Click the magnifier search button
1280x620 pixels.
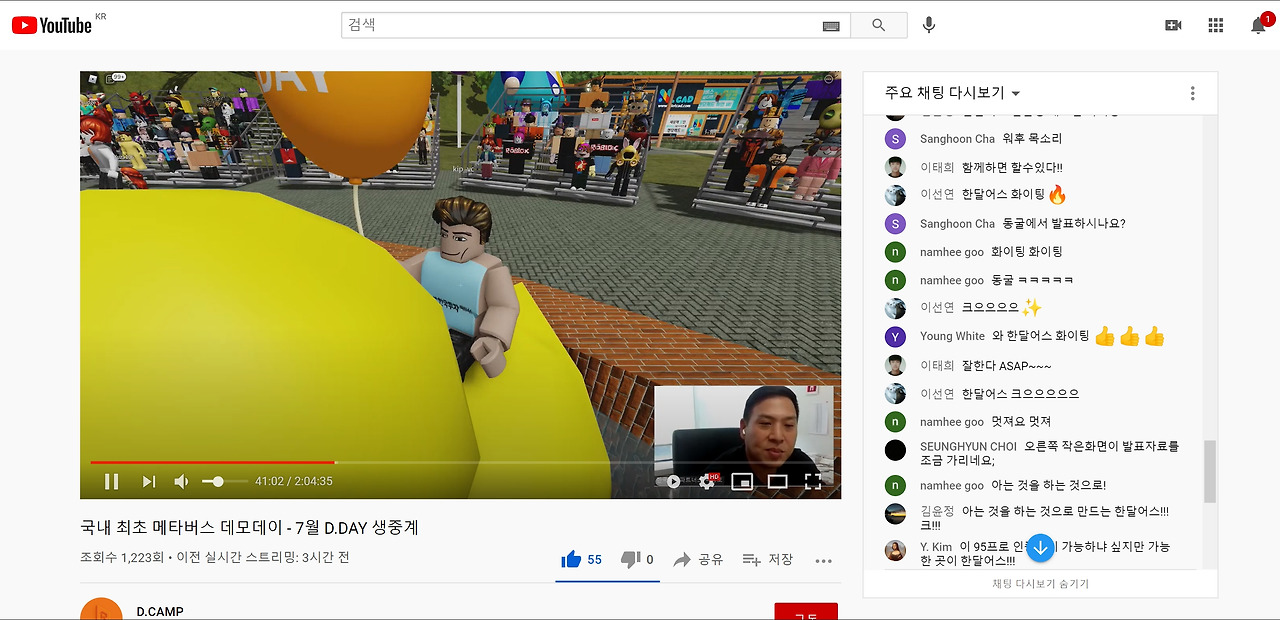(x=879, y=25)
